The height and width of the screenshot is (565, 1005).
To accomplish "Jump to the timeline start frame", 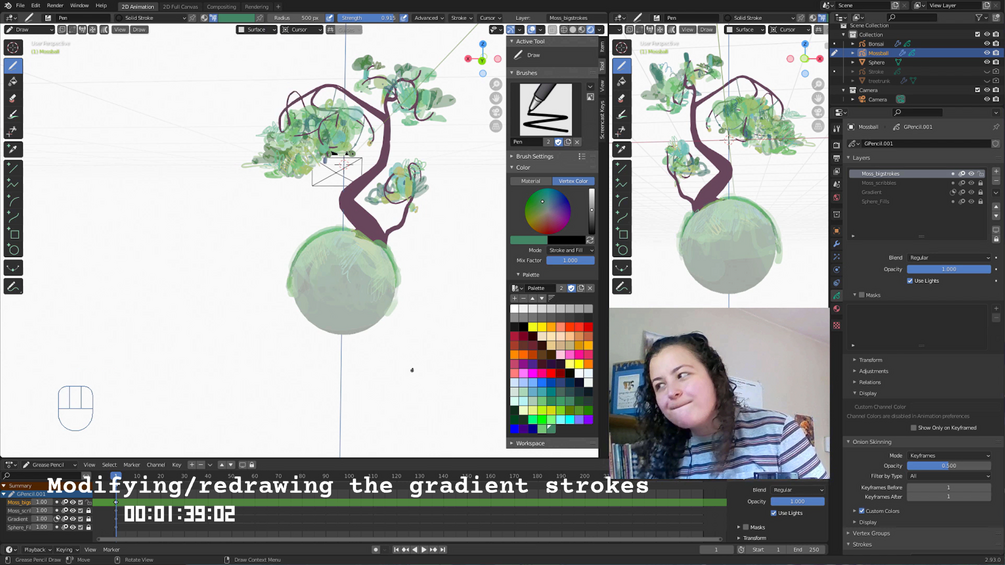I will click(x=396, y=550).
